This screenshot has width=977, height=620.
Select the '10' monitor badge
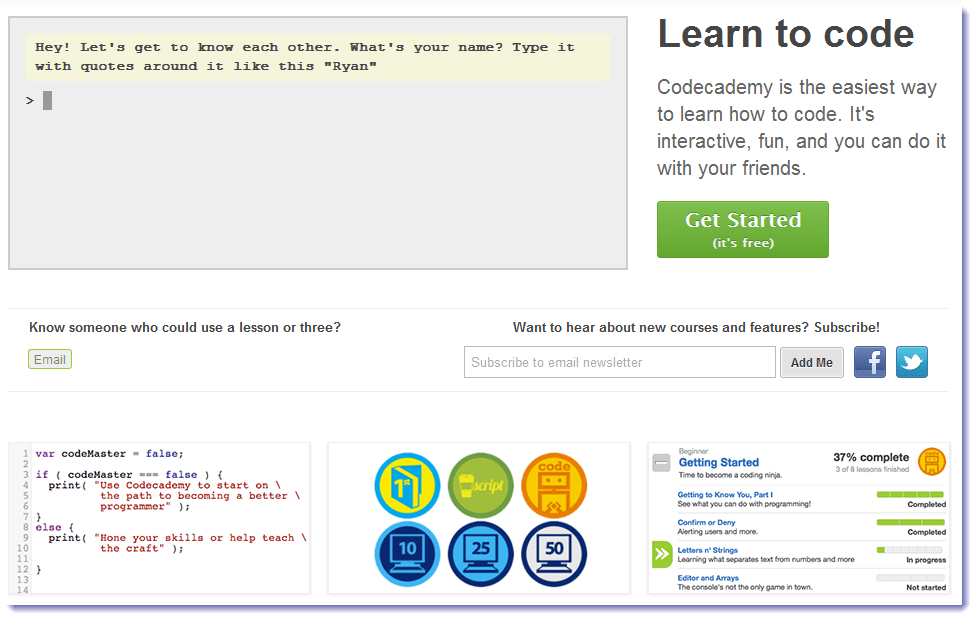pos(407,554)
